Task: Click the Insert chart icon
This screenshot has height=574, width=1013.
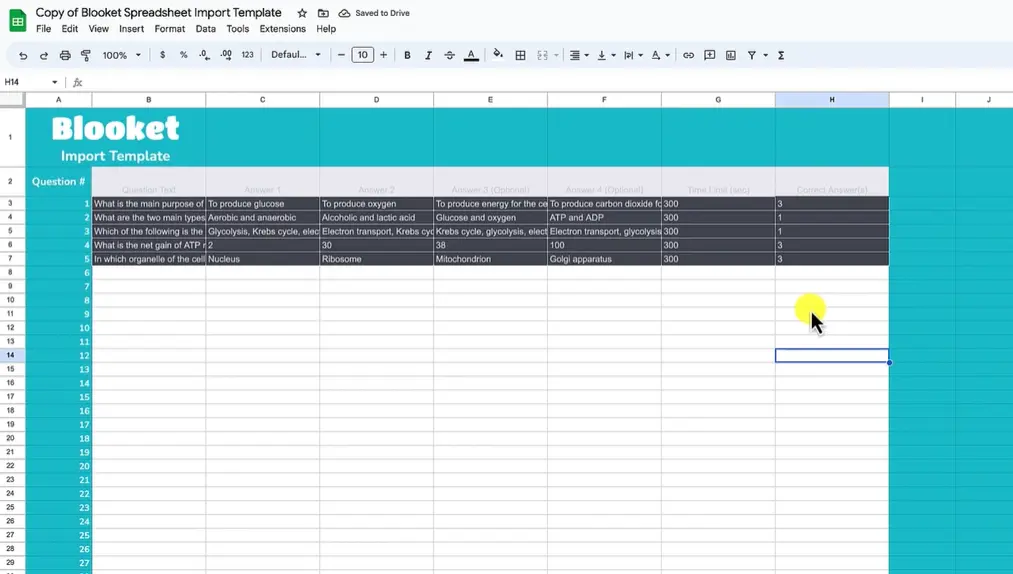Action: coord(731,56)
